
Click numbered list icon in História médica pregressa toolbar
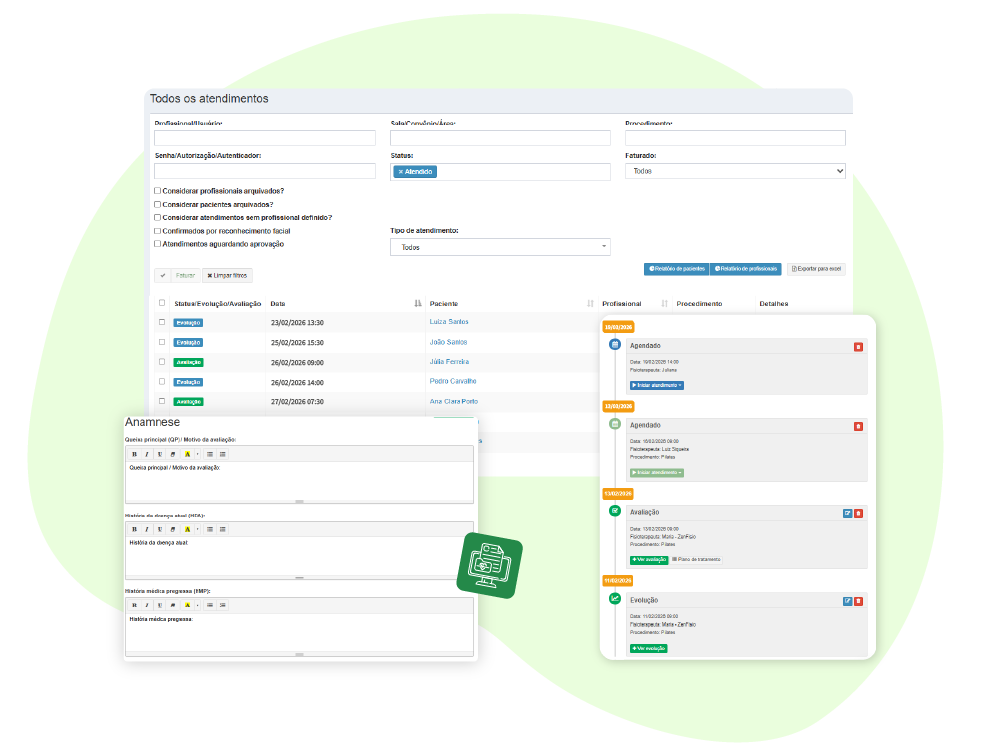pyautogui.click(x=223, y=605)
